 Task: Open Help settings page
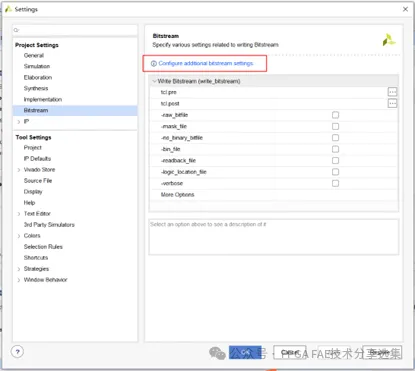29,203
